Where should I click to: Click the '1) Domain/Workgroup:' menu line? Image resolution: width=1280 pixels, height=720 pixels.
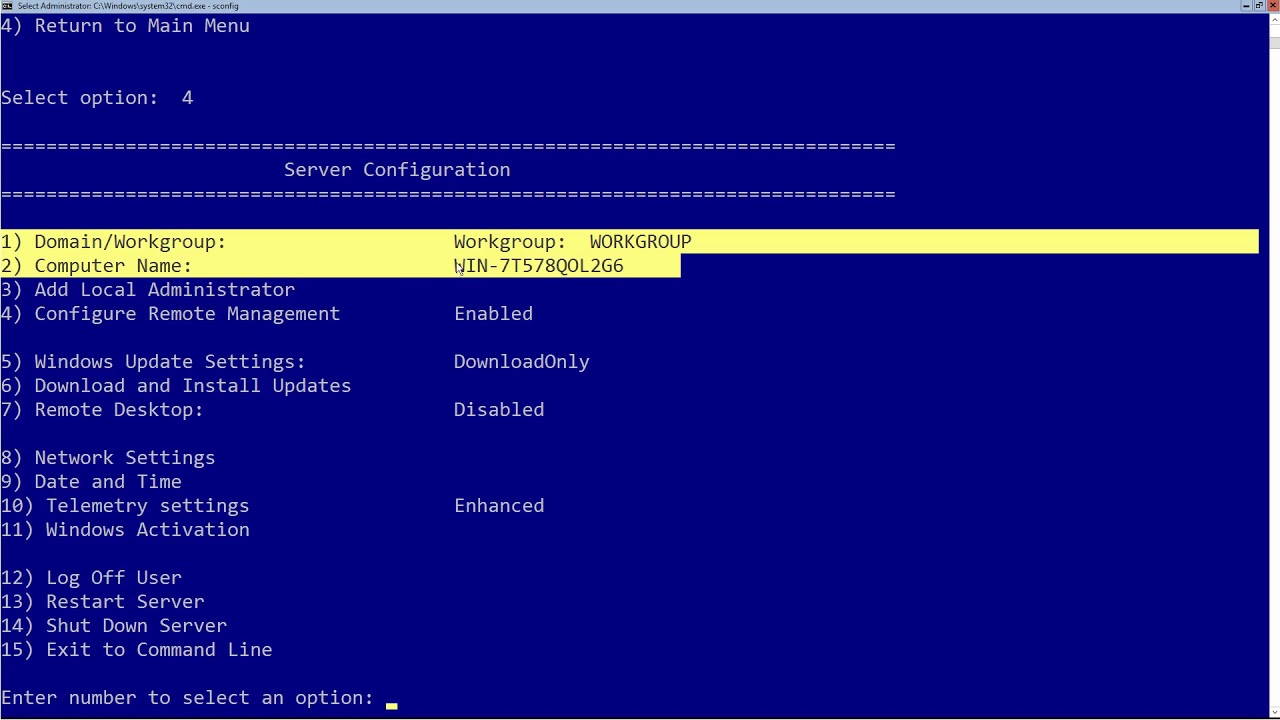tap(113, 242)
